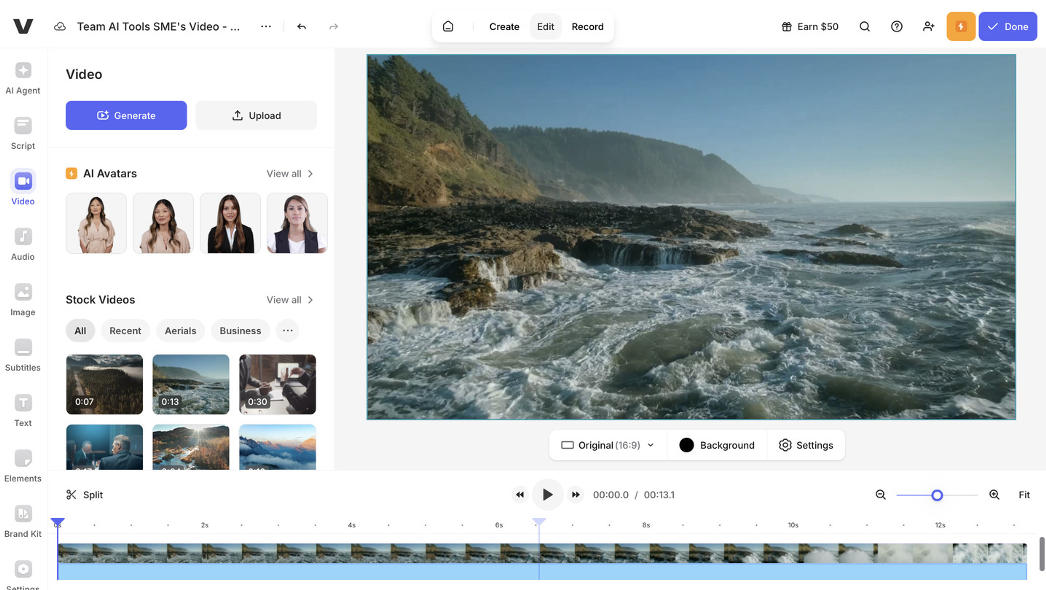The width and height of the screenshot is (1046, 590).
Task: Open the Text sidebar panel
Action: 23,410
